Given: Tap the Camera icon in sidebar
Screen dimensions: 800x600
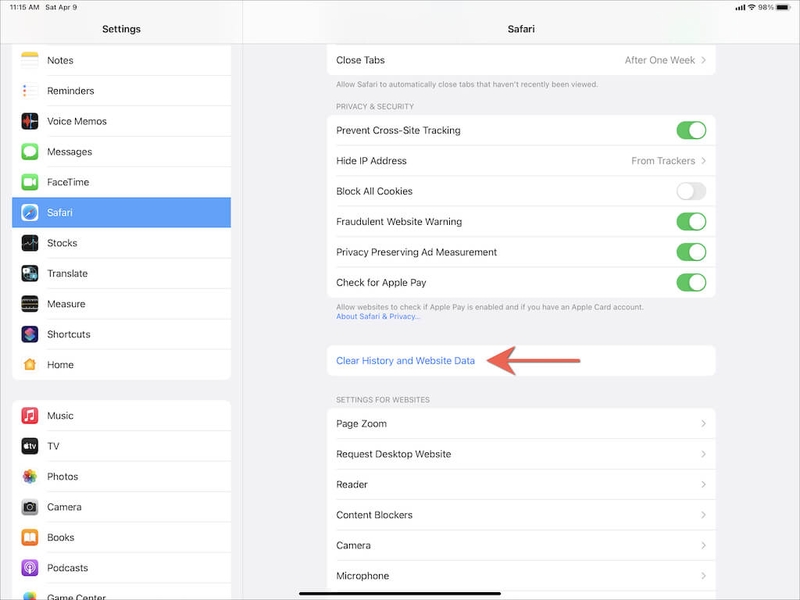Looking at the screenshot, I should 30,507.
